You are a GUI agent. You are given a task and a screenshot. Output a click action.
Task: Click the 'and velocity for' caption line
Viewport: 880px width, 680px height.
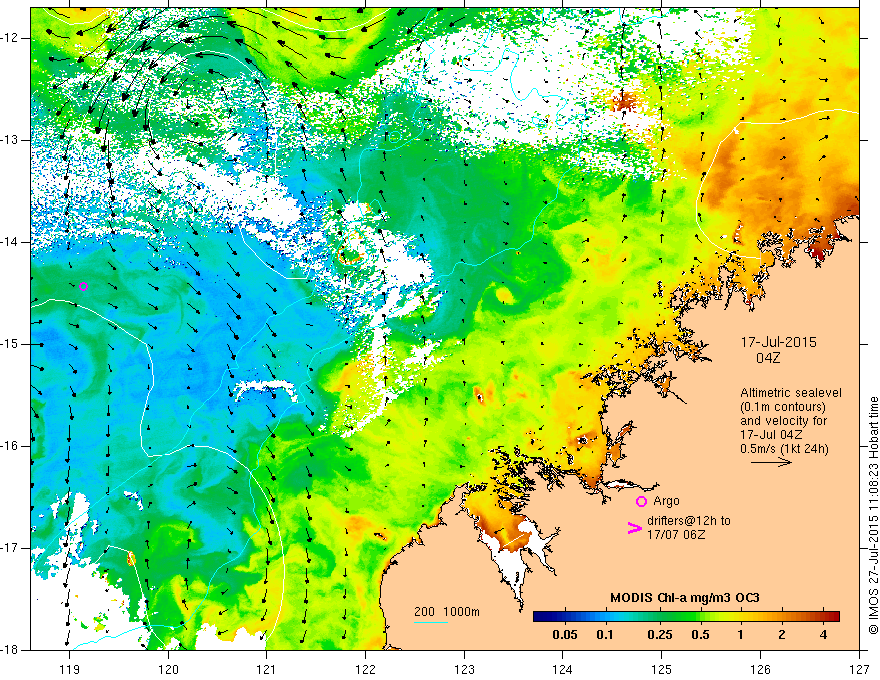coord(783,421)
